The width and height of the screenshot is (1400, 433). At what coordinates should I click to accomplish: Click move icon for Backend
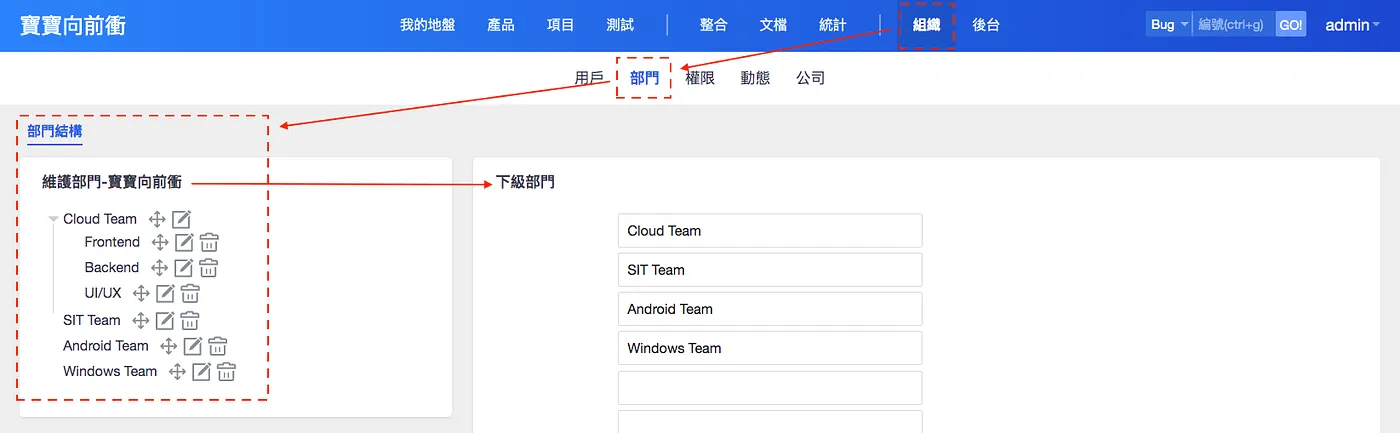tap(159, 268)
